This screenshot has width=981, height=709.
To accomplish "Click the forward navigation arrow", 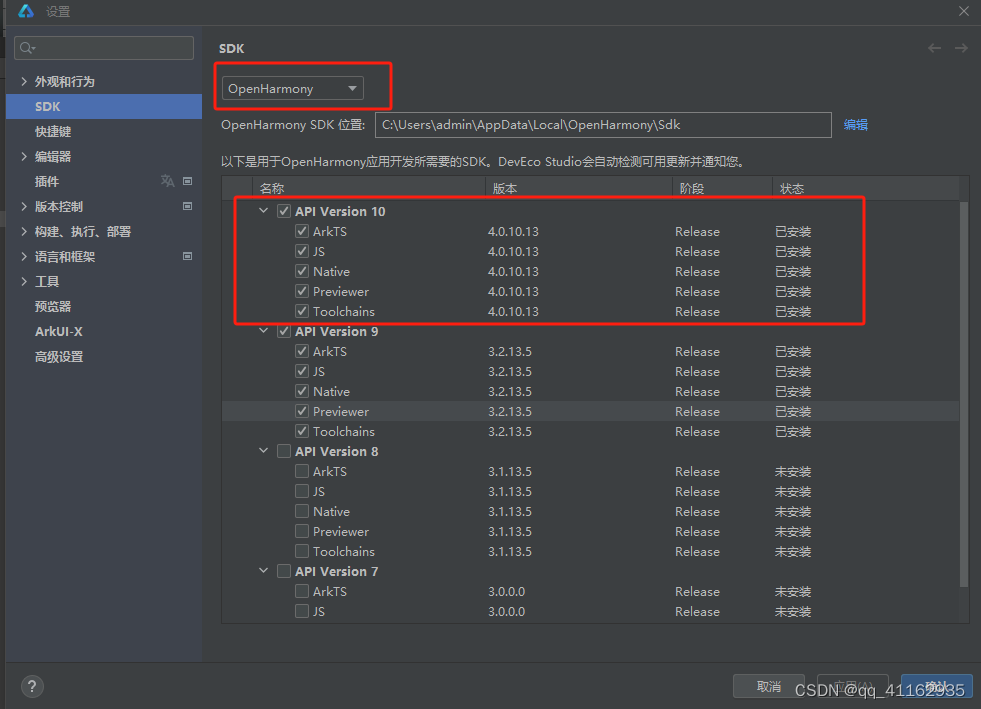I will tap(961, 48).
